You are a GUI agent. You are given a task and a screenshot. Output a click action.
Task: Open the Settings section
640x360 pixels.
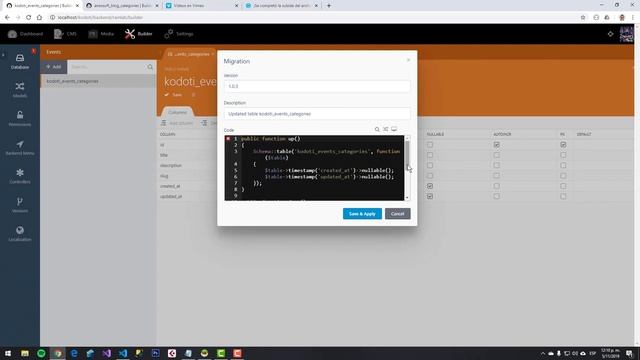[179, 34]
